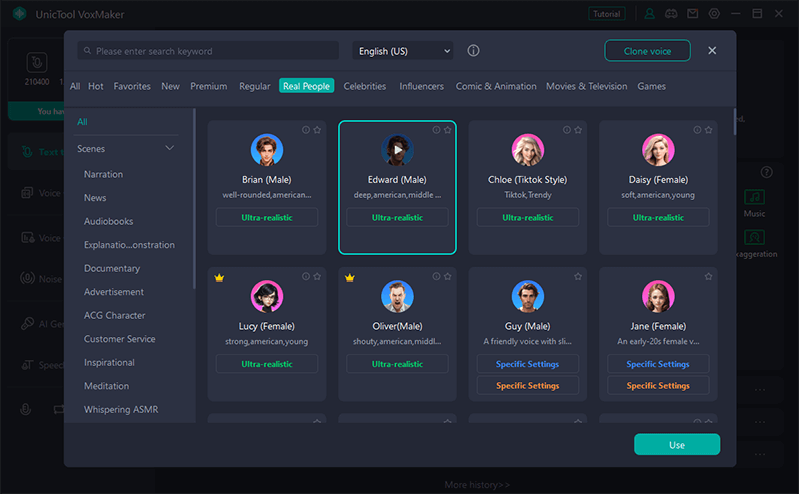Collapse the Scenes section chevron
The height and width of the screenshot is (494, 799).
pos(170,148)
